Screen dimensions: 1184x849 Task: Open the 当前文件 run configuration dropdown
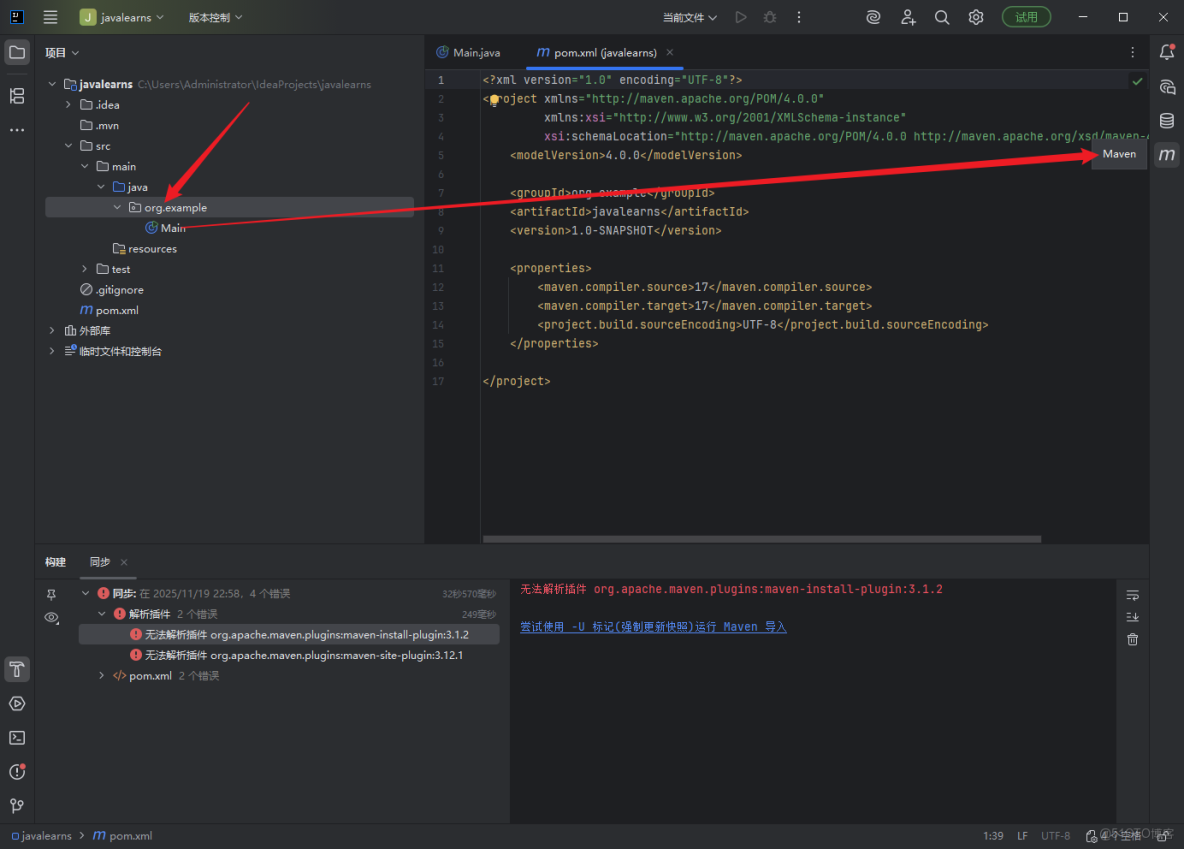pos(684,17)
